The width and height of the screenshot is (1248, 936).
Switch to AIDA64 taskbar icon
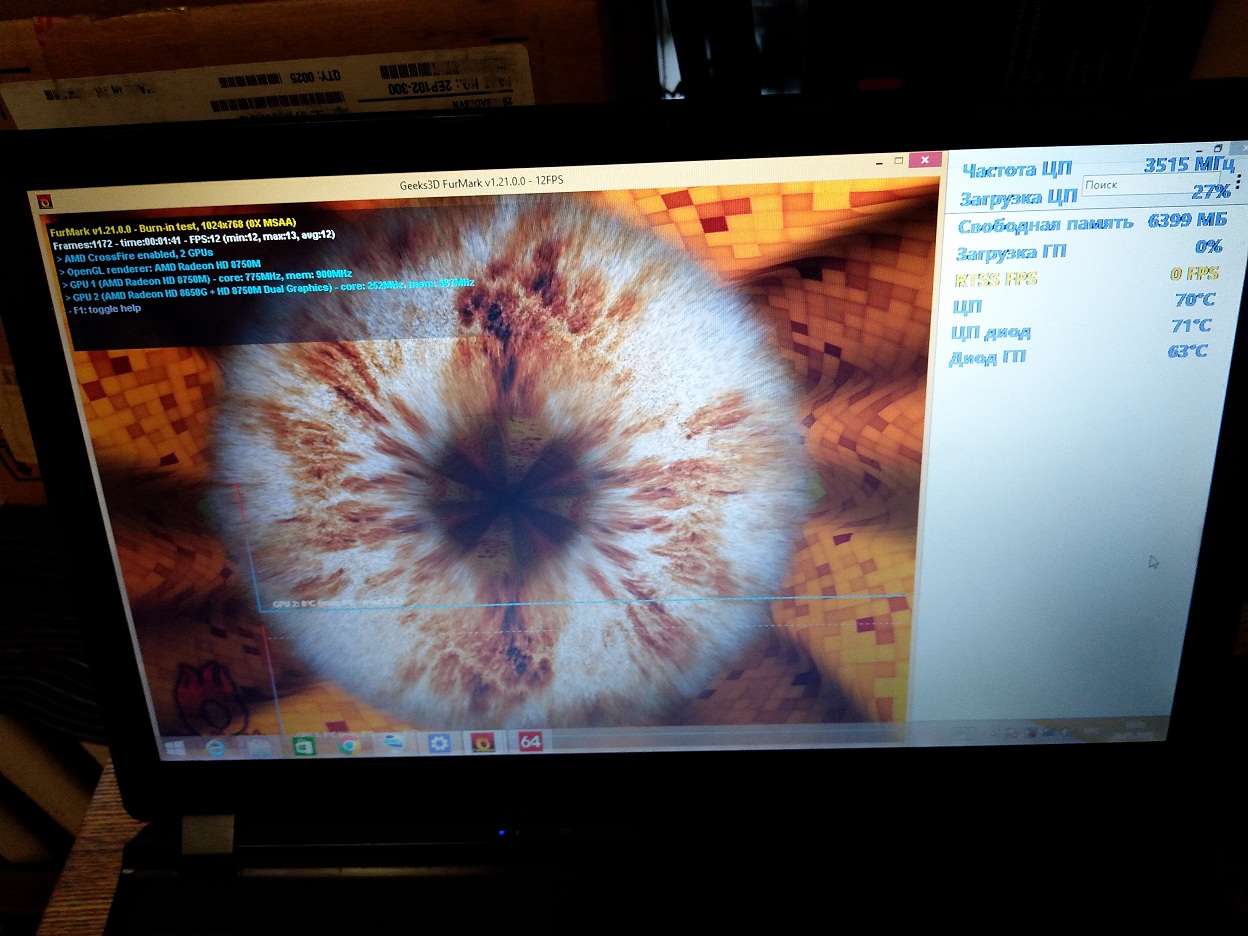530,742
